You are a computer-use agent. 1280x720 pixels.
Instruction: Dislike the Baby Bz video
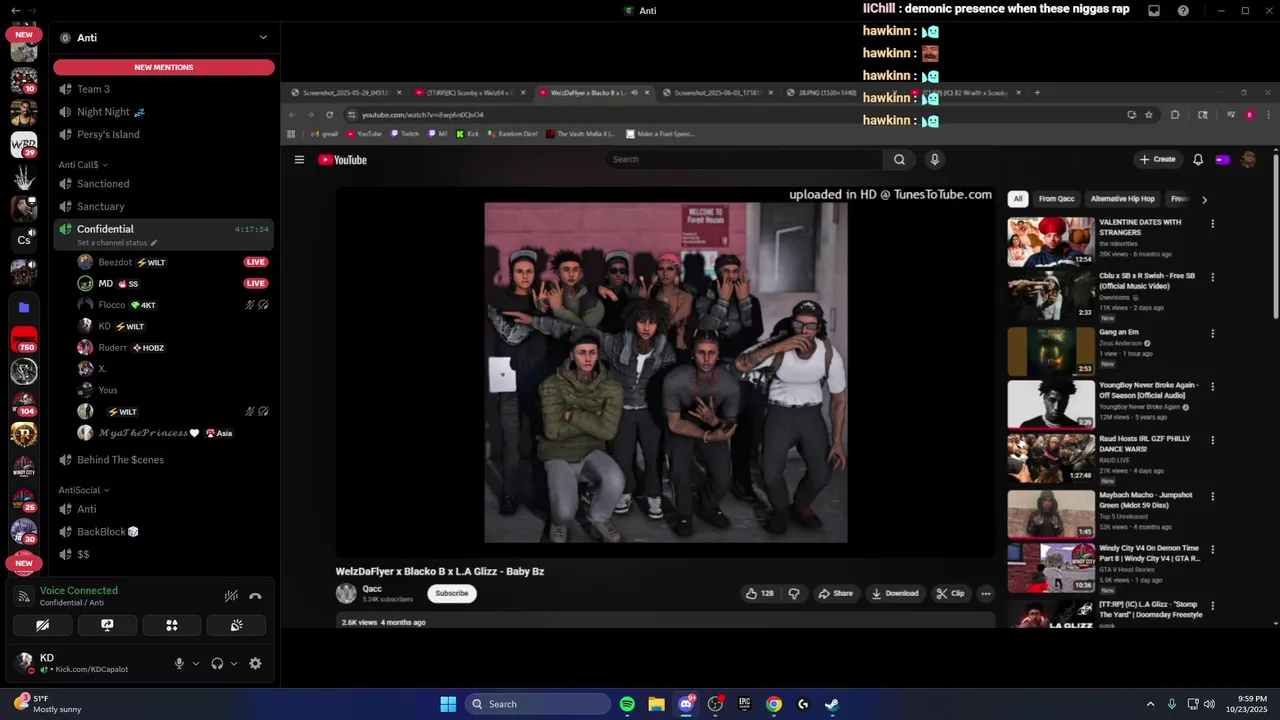pyautogui.click(x=794, y=593)
